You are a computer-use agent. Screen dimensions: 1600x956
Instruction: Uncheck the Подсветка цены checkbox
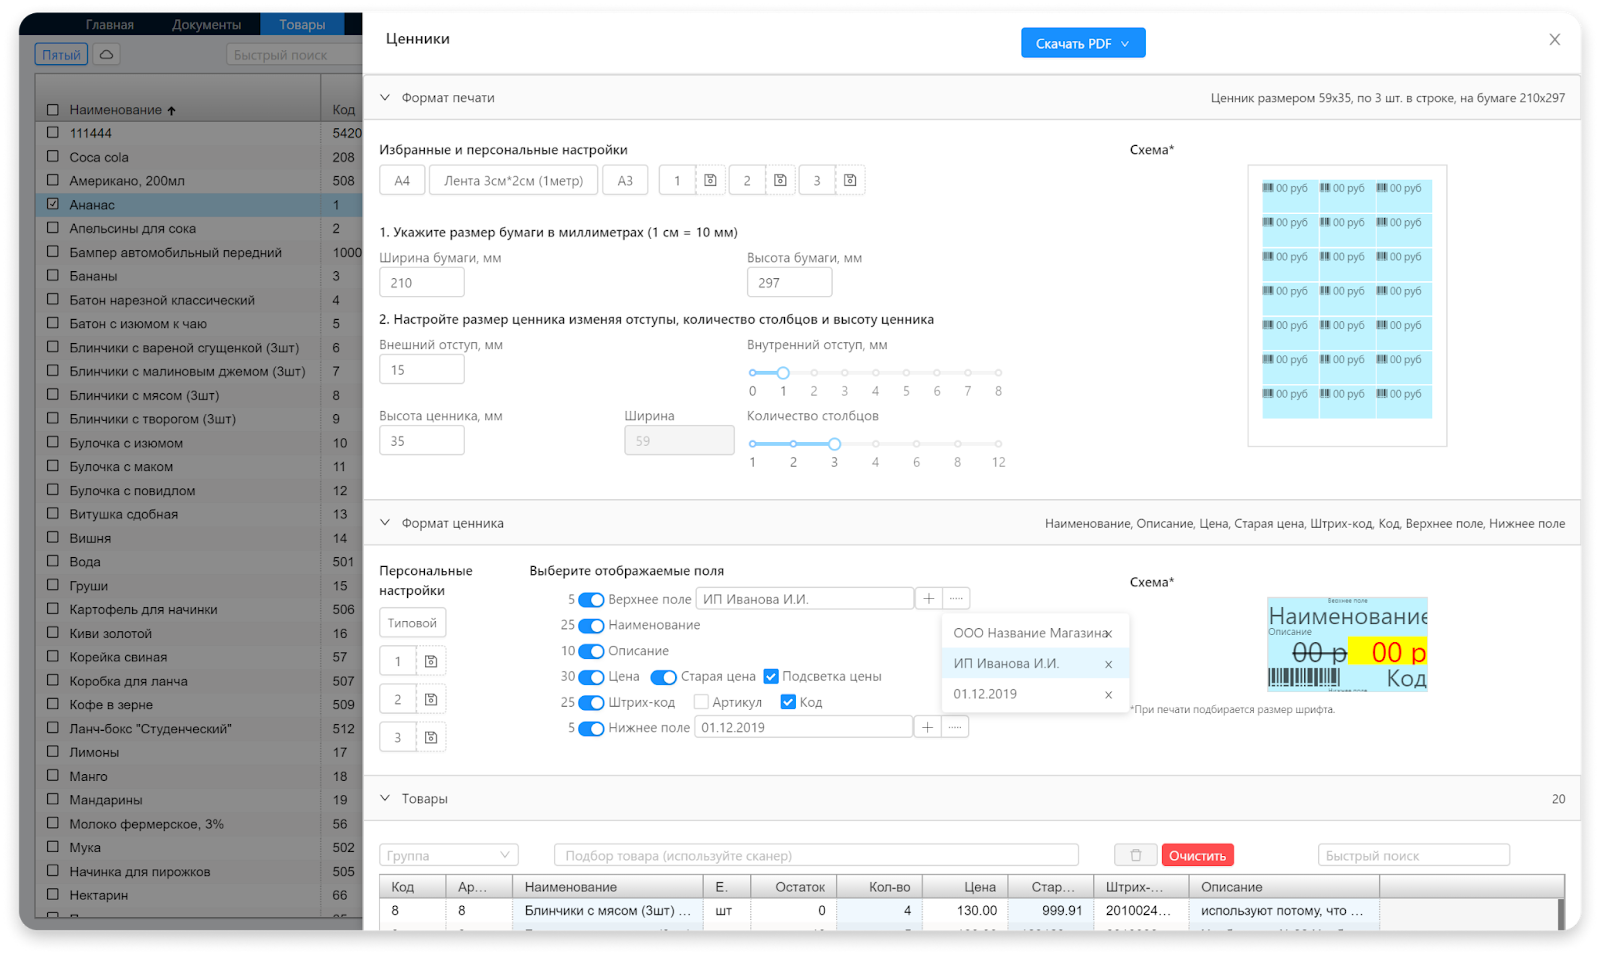[771, 677]
